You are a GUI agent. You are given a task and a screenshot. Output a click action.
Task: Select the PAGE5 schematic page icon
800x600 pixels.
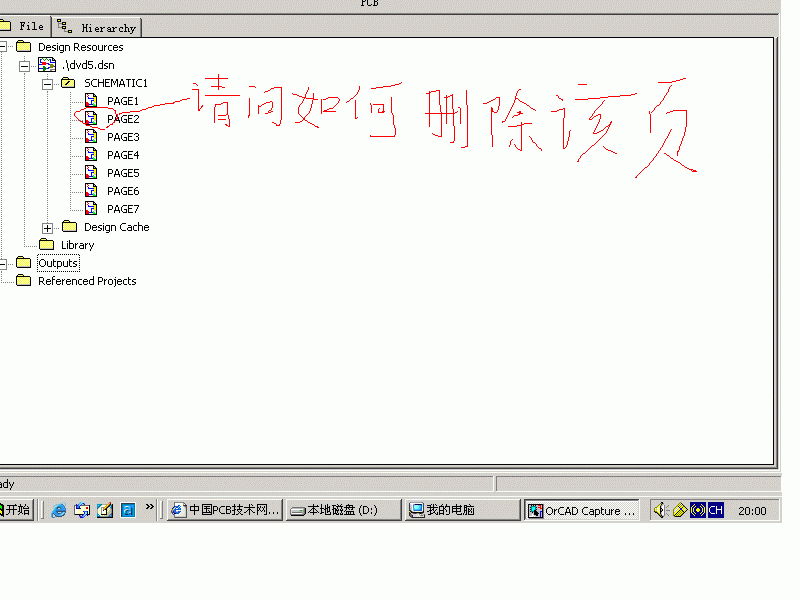[91, 172]
